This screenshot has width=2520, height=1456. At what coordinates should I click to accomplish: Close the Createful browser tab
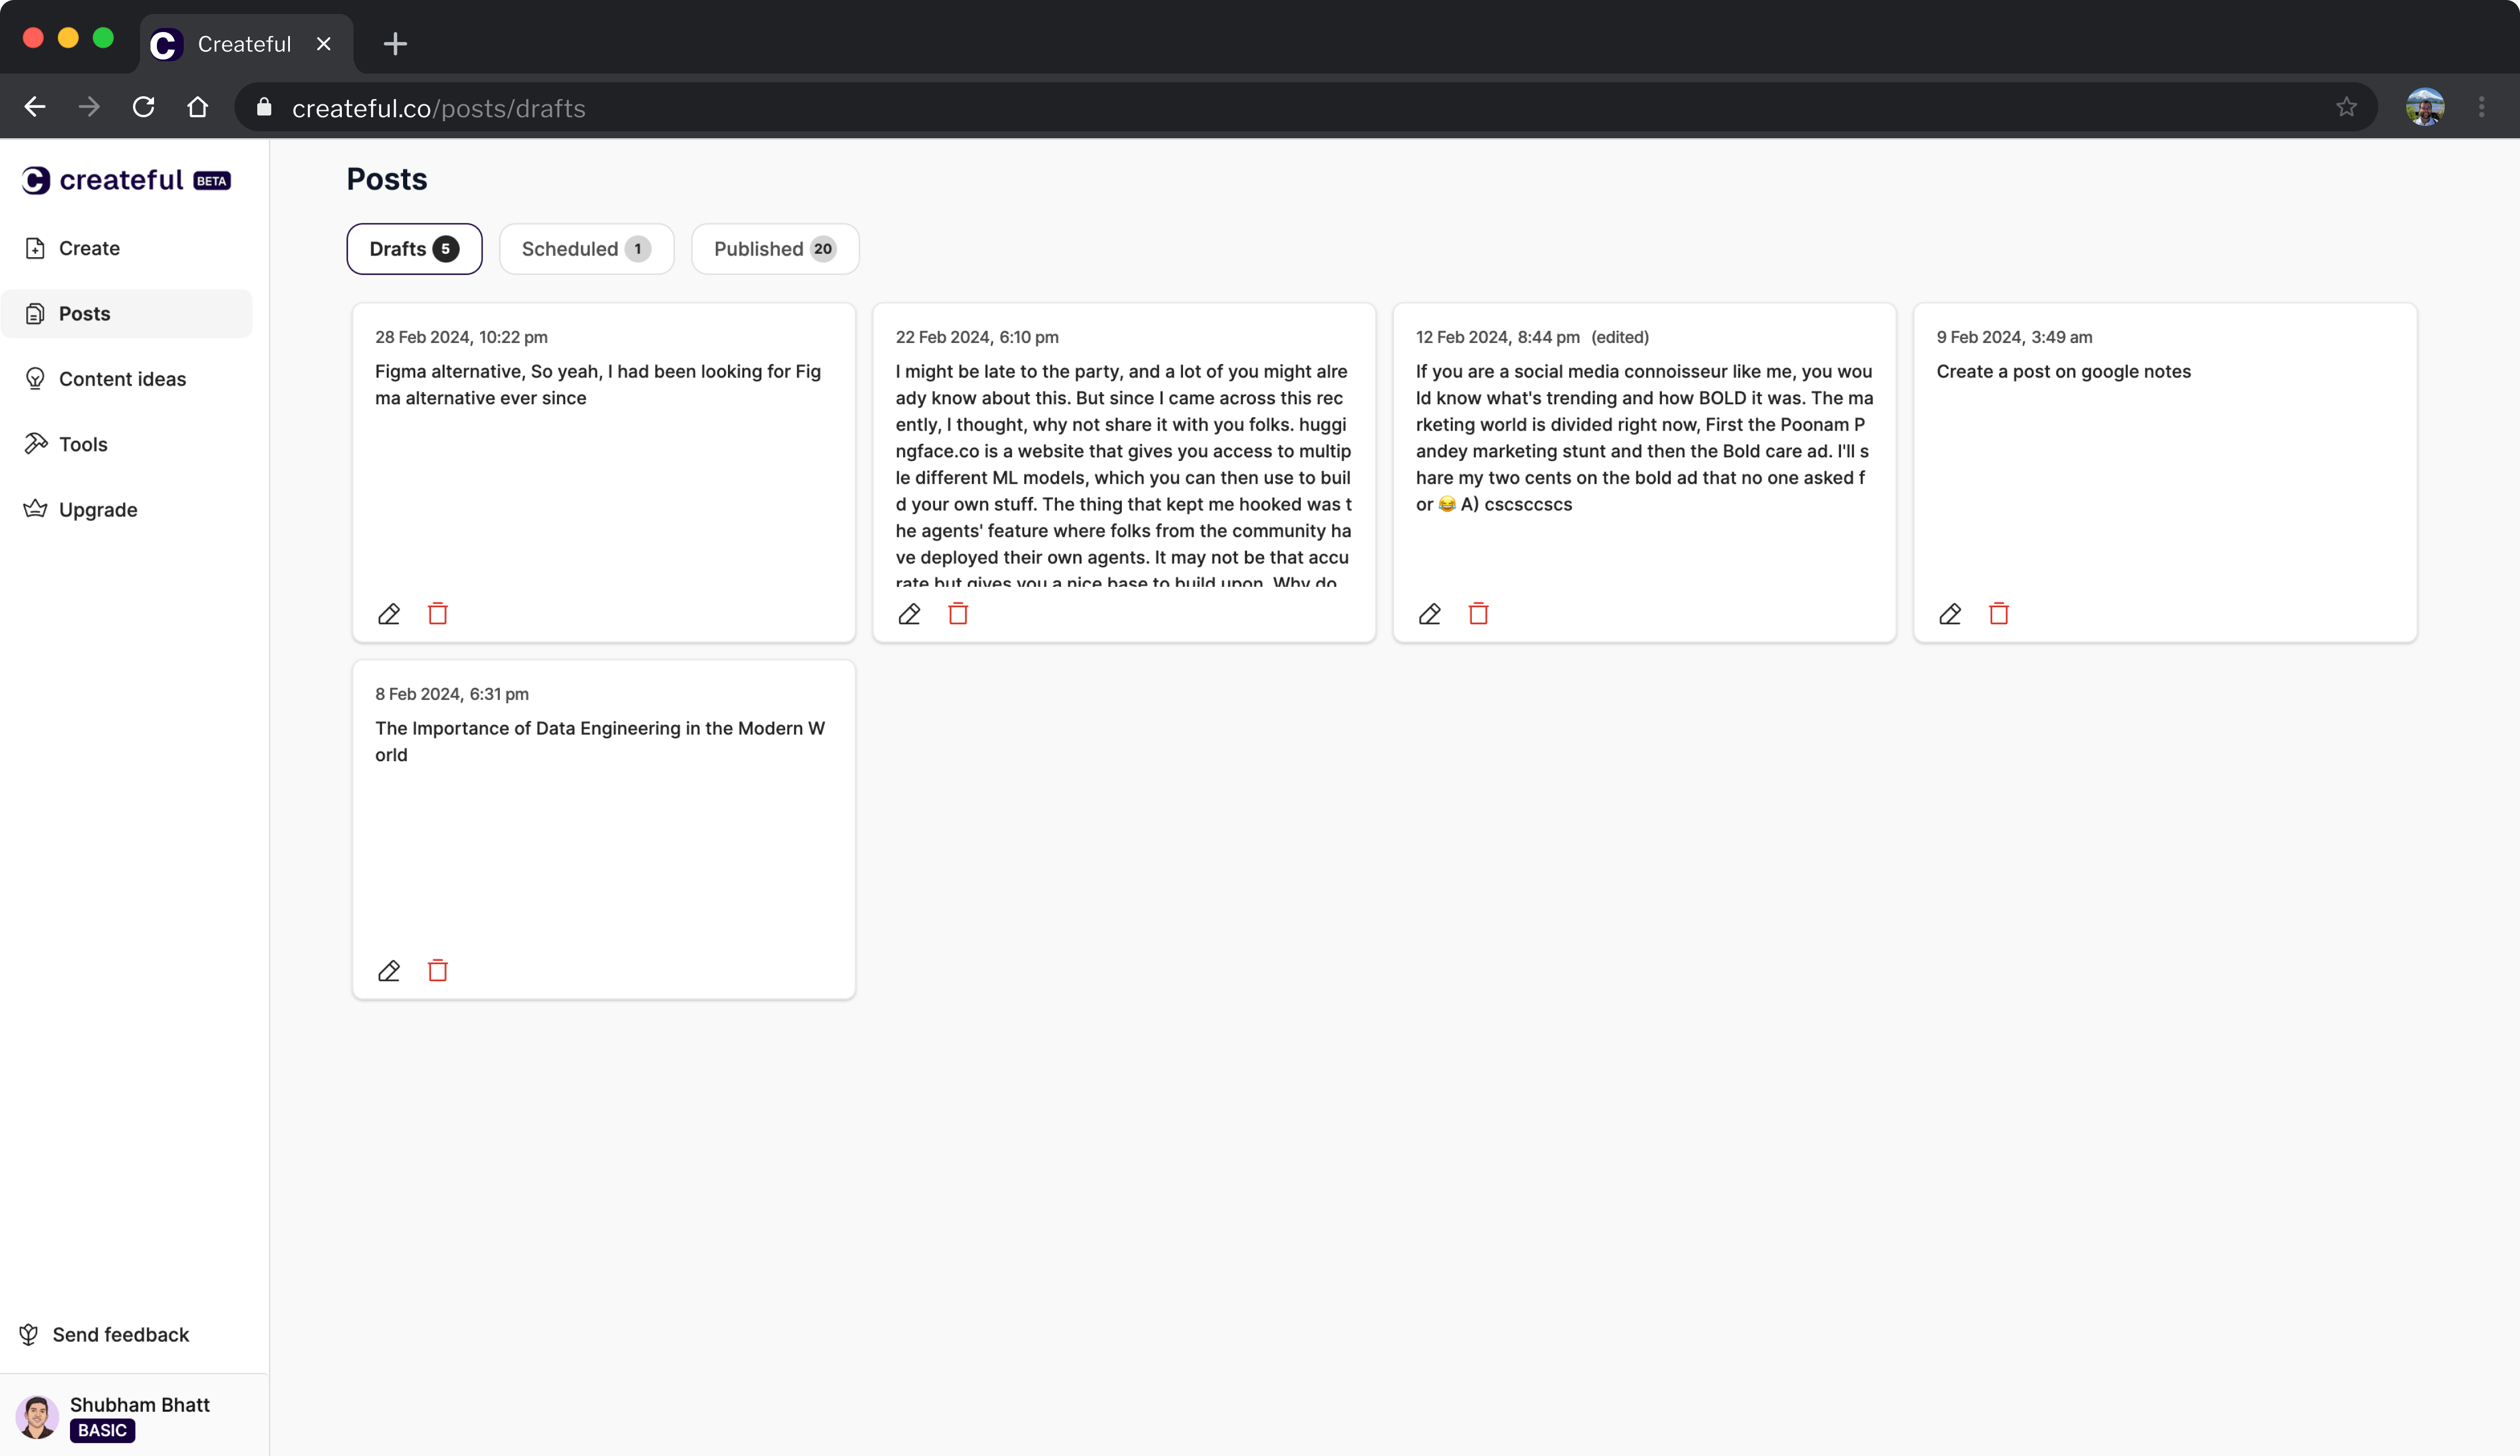pyautogui.click(x=323, y=44)
